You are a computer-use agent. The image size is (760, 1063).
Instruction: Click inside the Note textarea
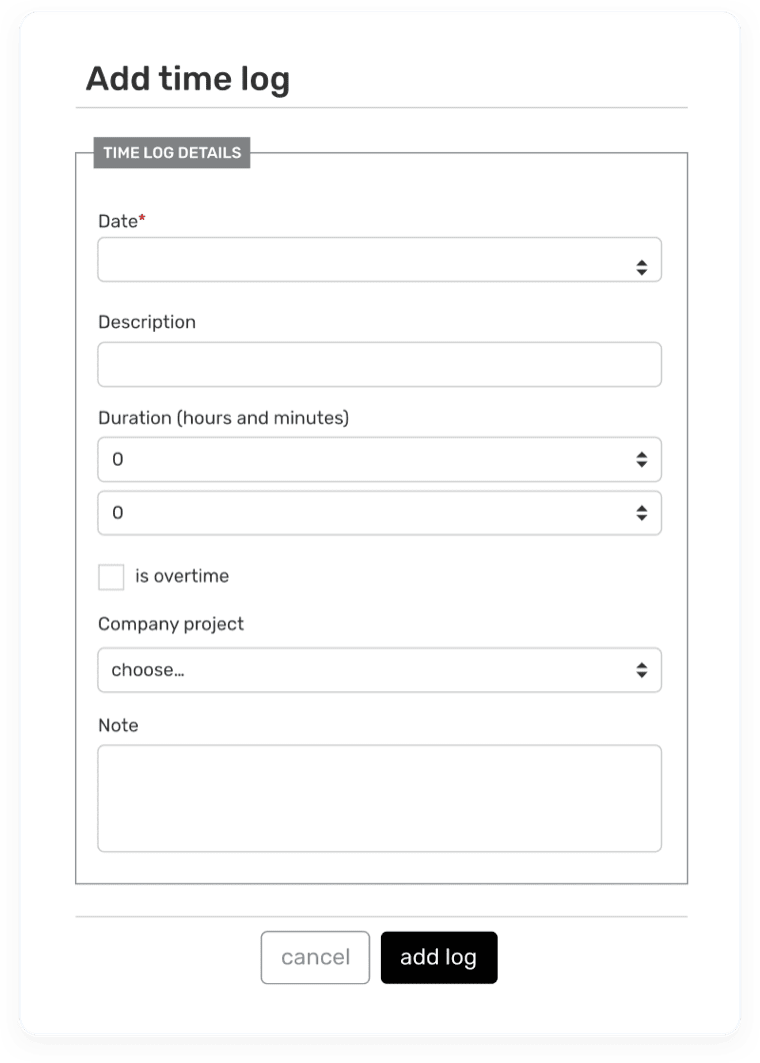pyautogui.click(x=380, y=797)
